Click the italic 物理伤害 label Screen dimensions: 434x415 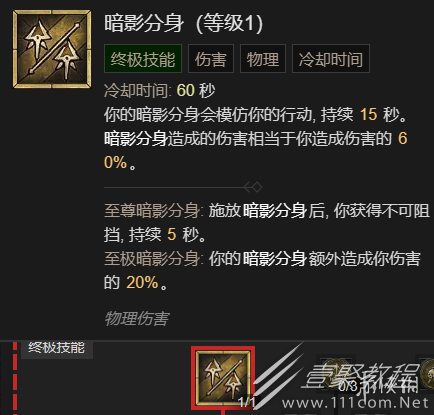coord(137,319)
